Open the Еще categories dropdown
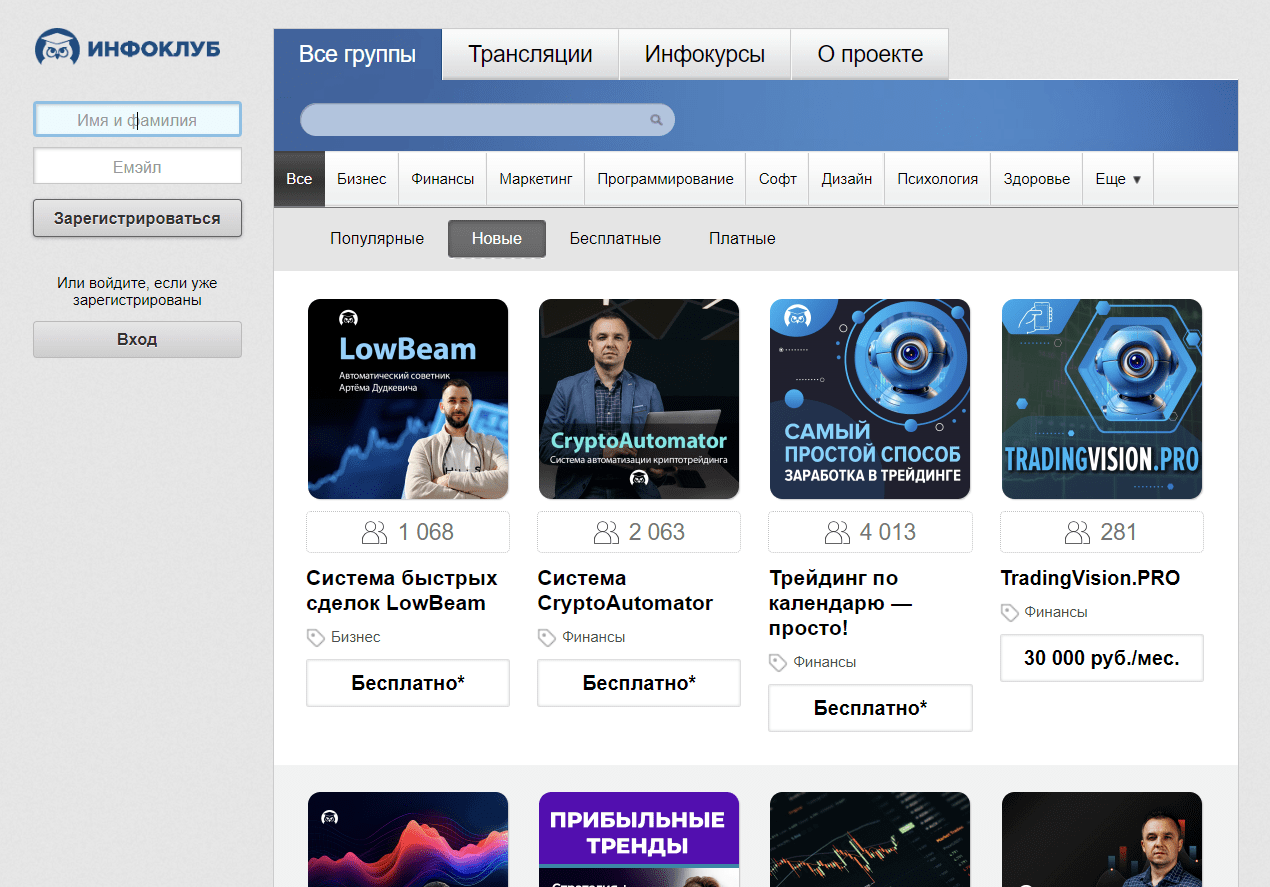The image size is (1270, 887). pyautogui.click(x=1118, y=179)
